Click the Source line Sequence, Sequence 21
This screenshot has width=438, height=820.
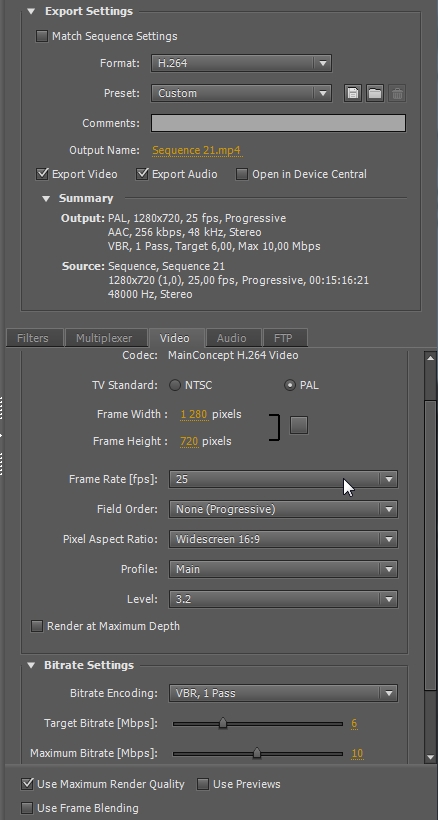pos(166,266)
